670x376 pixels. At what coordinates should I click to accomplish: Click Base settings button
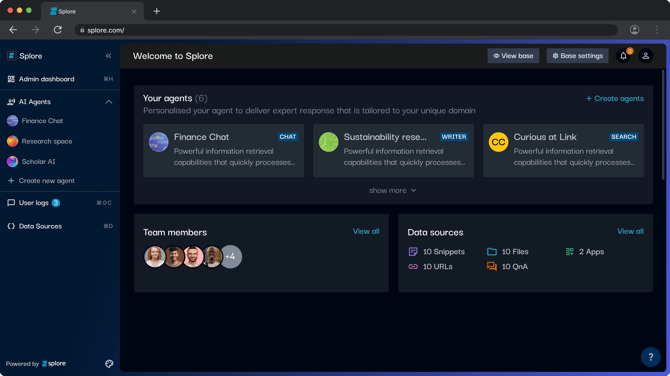pyautogui.click(x=578, y=56)
